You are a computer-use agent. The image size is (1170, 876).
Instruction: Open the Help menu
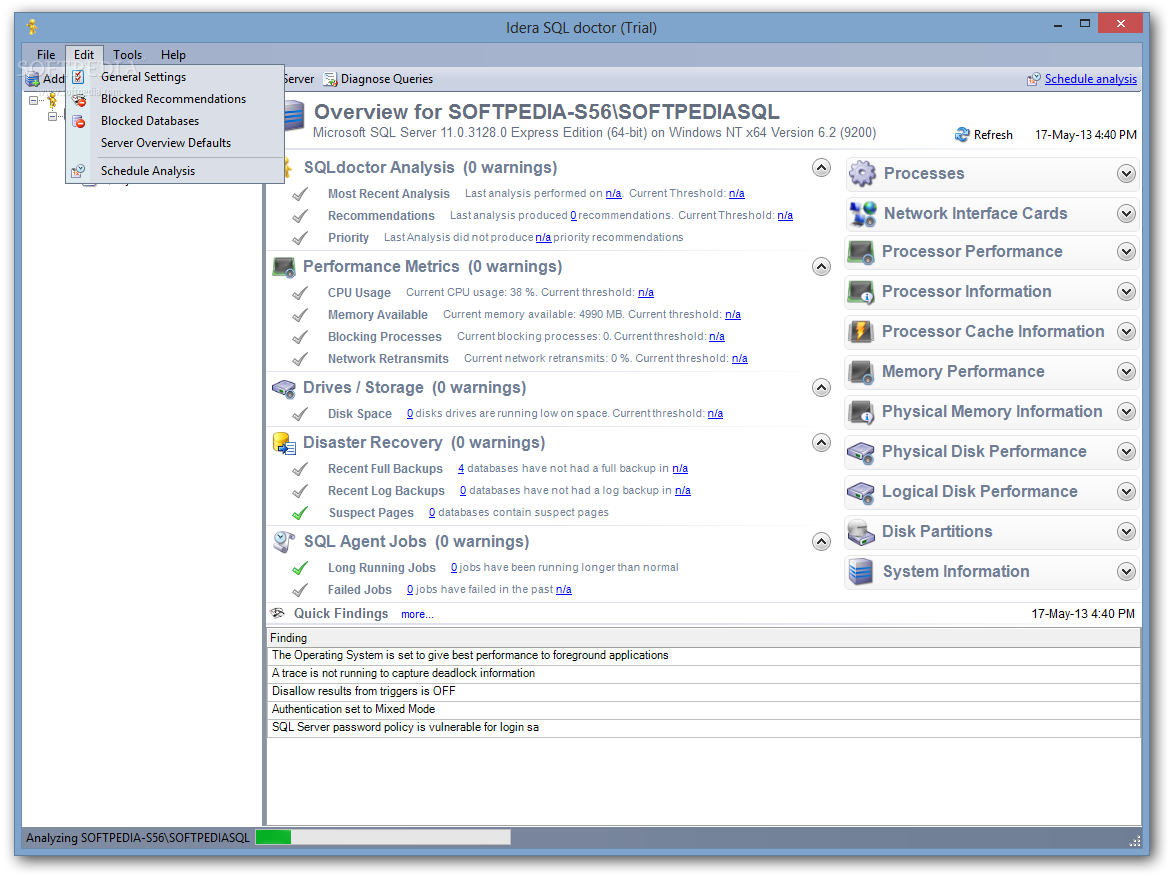pos(173,54)
